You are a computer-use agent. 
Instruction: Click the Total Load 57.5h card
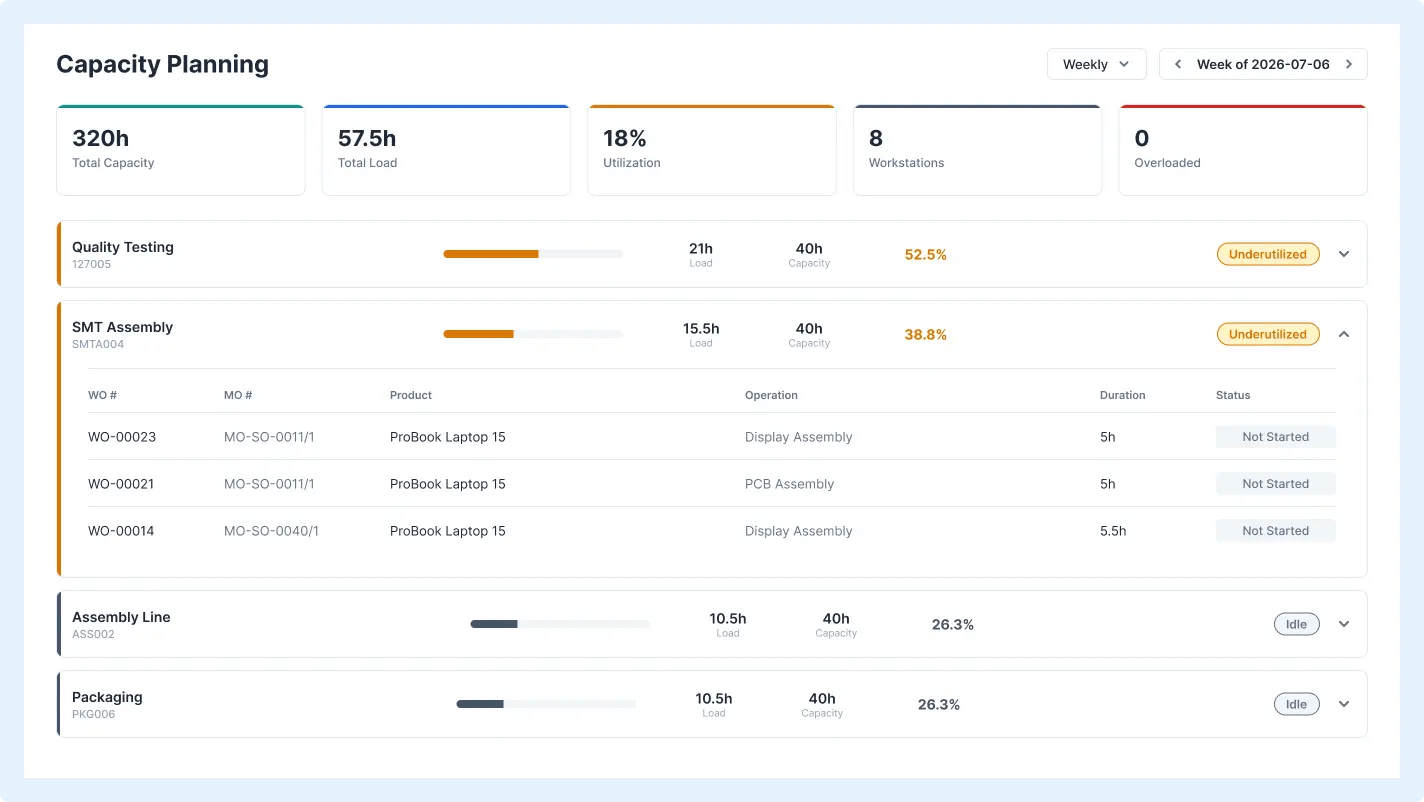click(x=446, y=150)
